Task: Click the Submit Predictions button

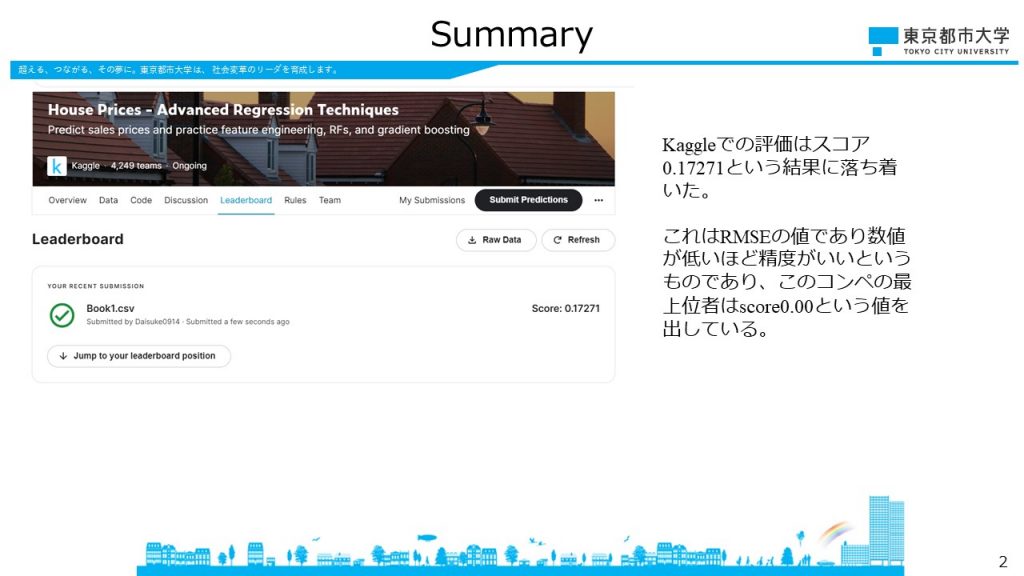Action: tap(528, 200)
